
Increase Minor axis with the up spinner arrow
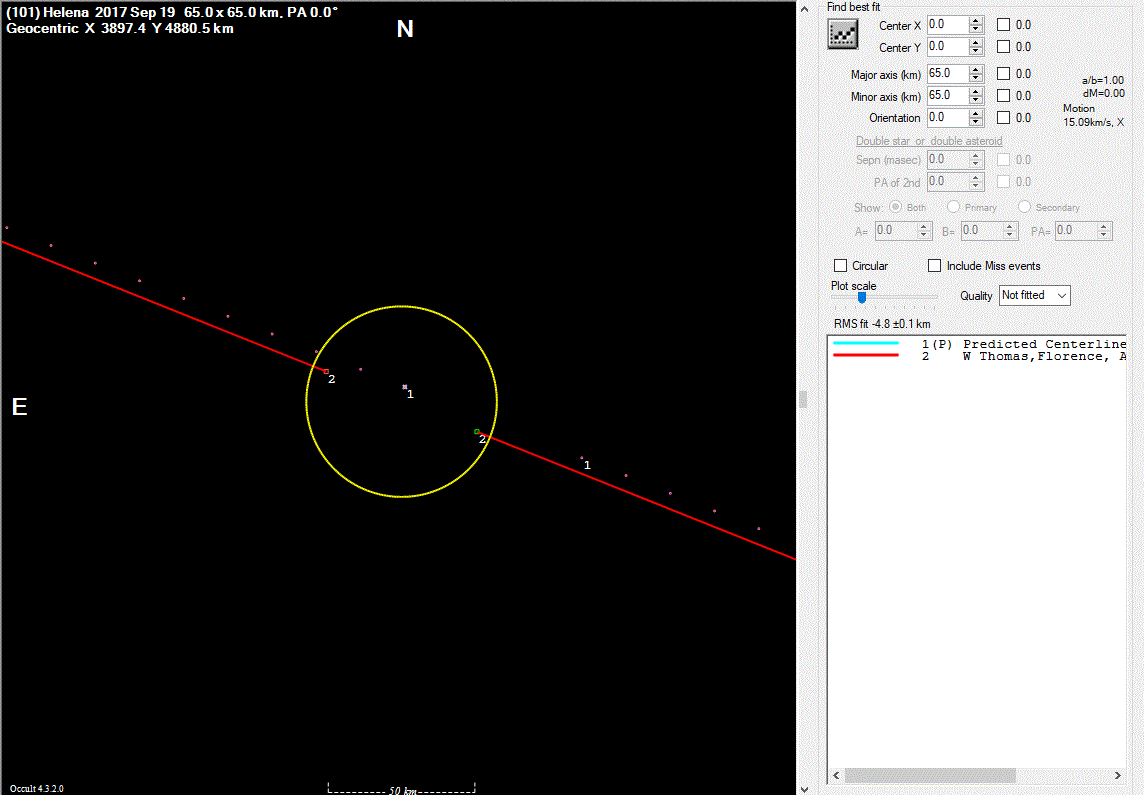(976, 91)
